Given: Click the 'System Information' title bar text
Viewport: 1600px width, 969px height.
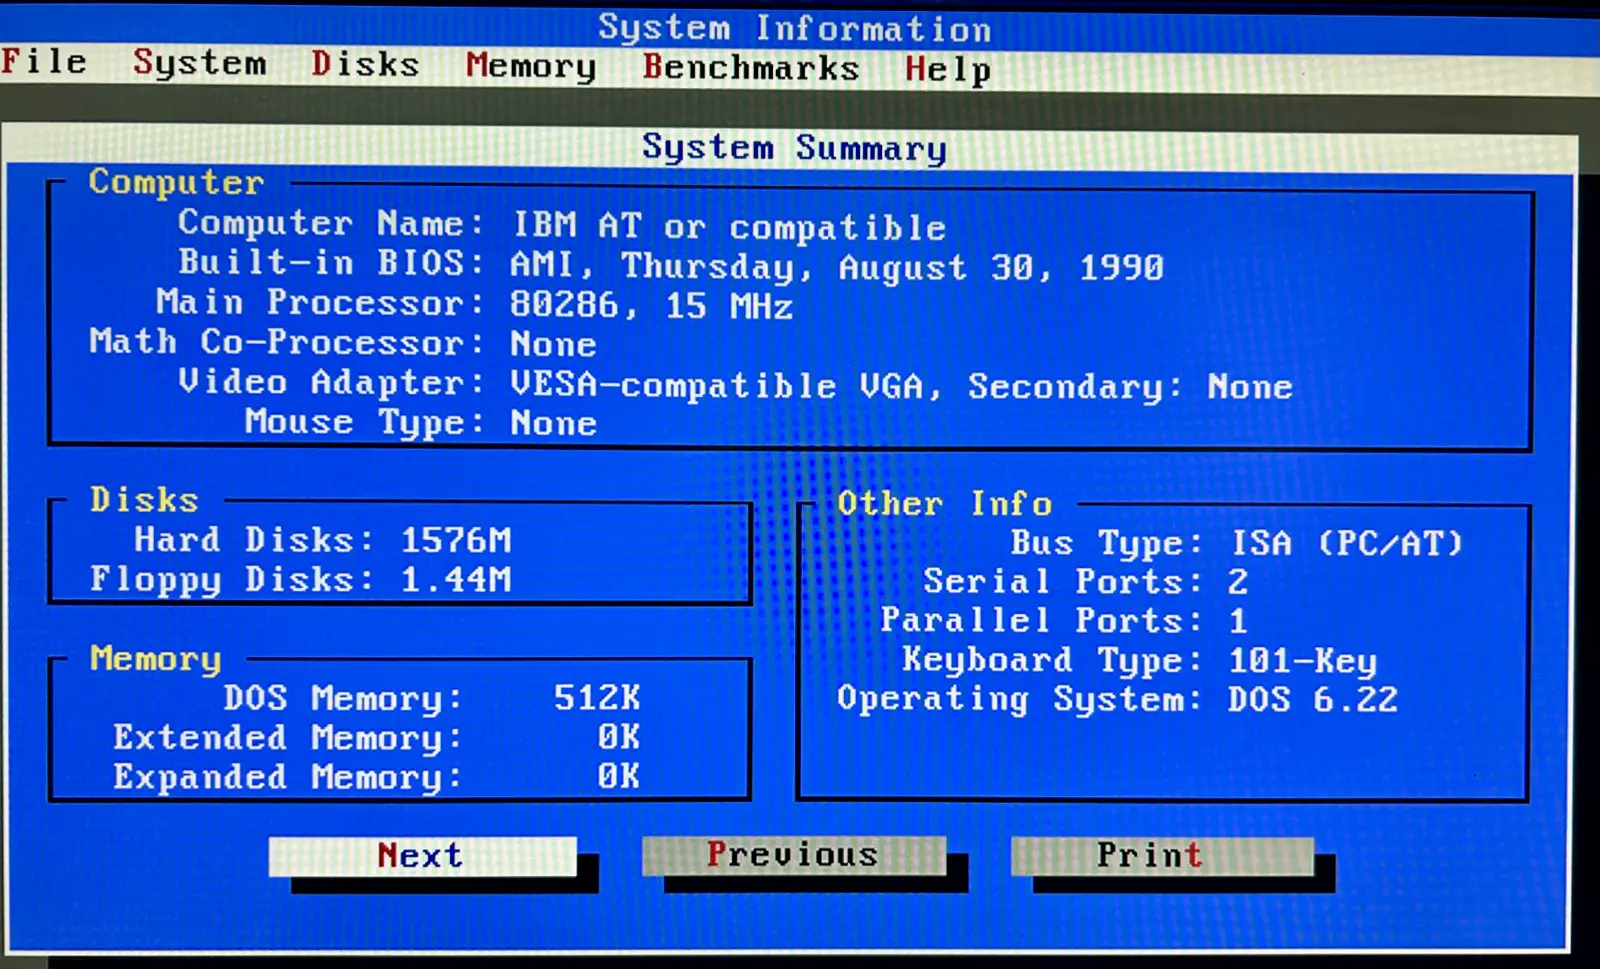Looking at the screenshot, I should pyautogui.click(x=795, y=28).
